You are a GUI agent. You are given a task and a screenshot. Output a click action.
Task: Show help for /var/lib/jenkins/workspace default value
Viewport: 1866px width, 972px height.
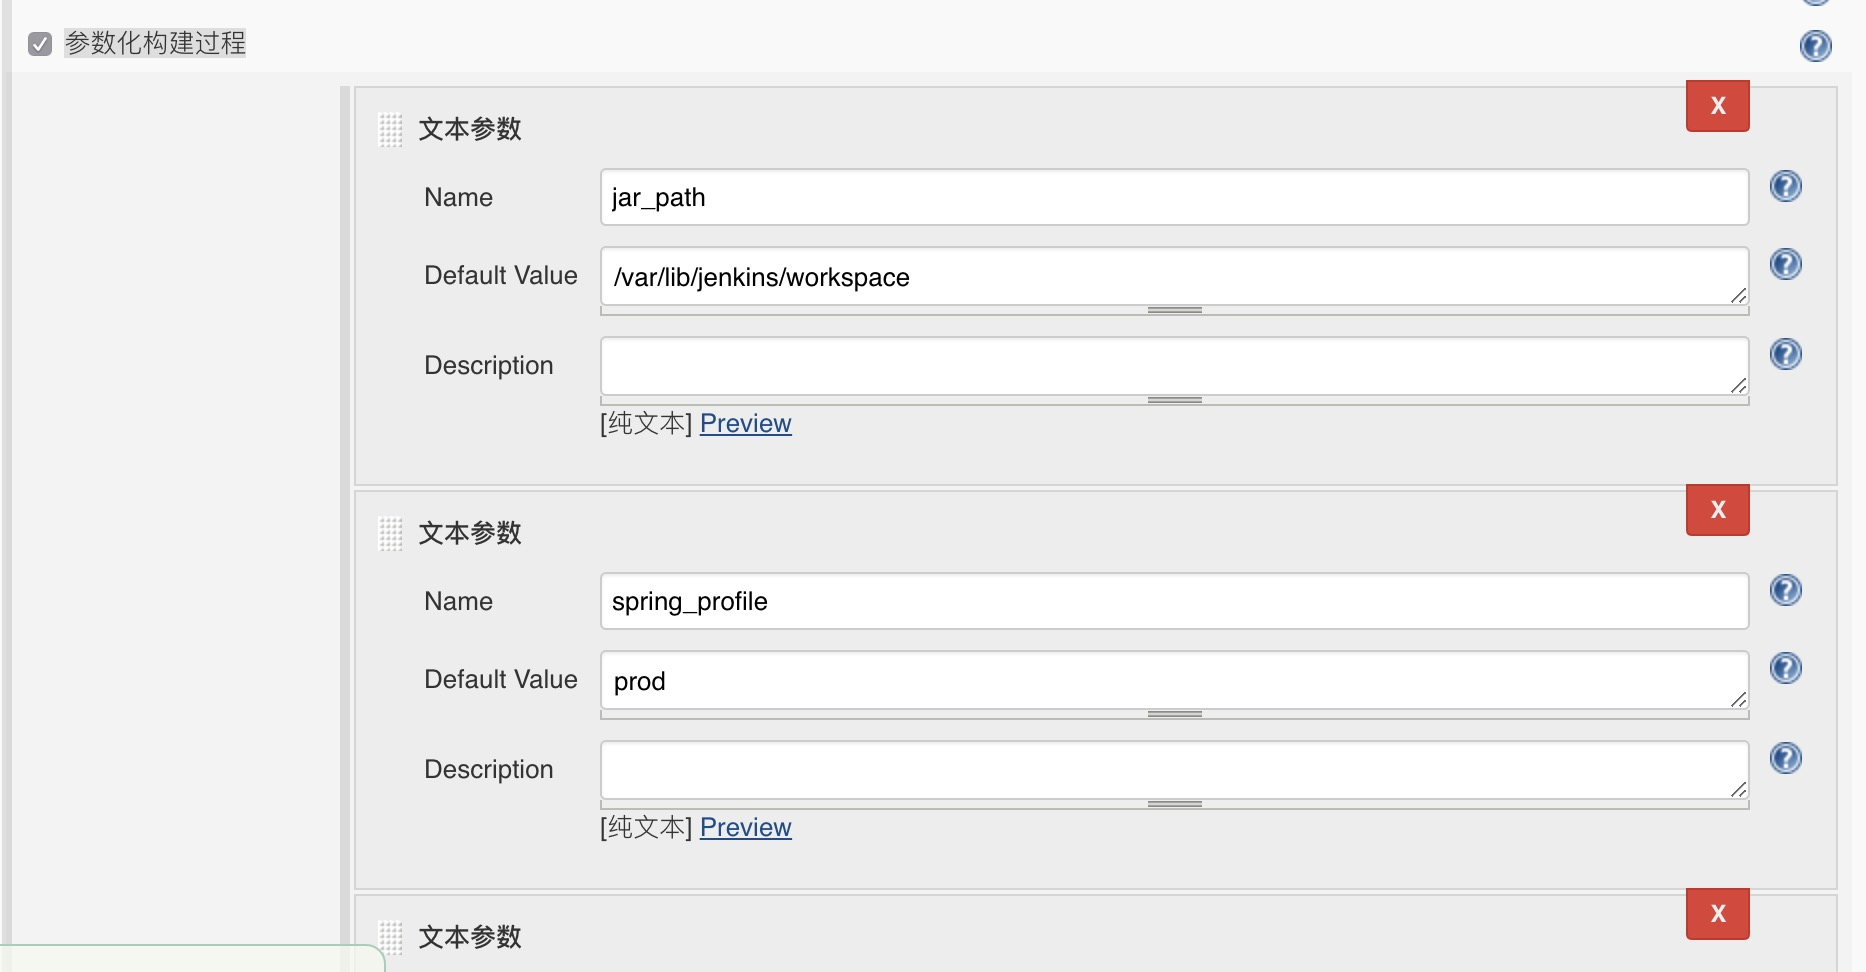(x=1785, y=265)
